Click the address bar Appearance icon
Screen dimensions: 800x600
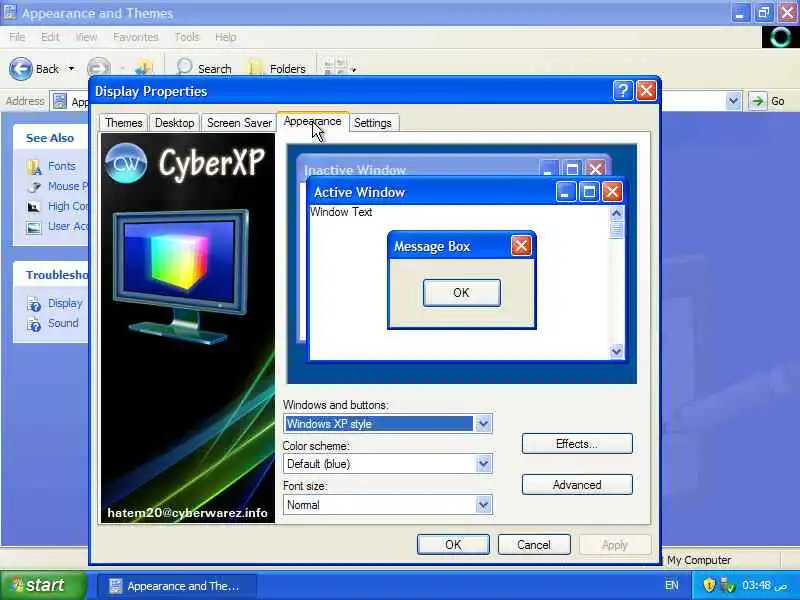point(60,101)
